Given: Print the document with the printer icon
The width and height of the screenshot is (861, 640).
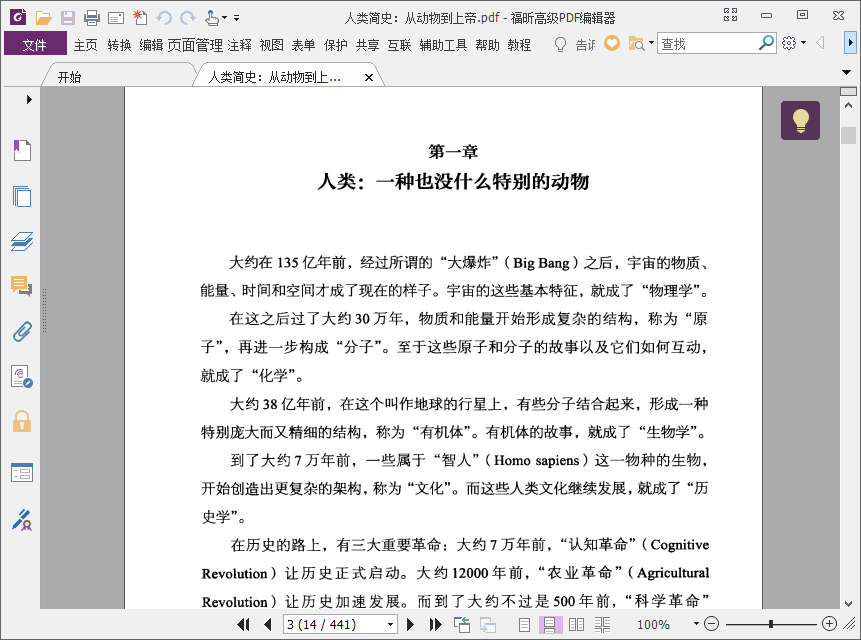Looking at the screenshot, I should pos(92,18).
